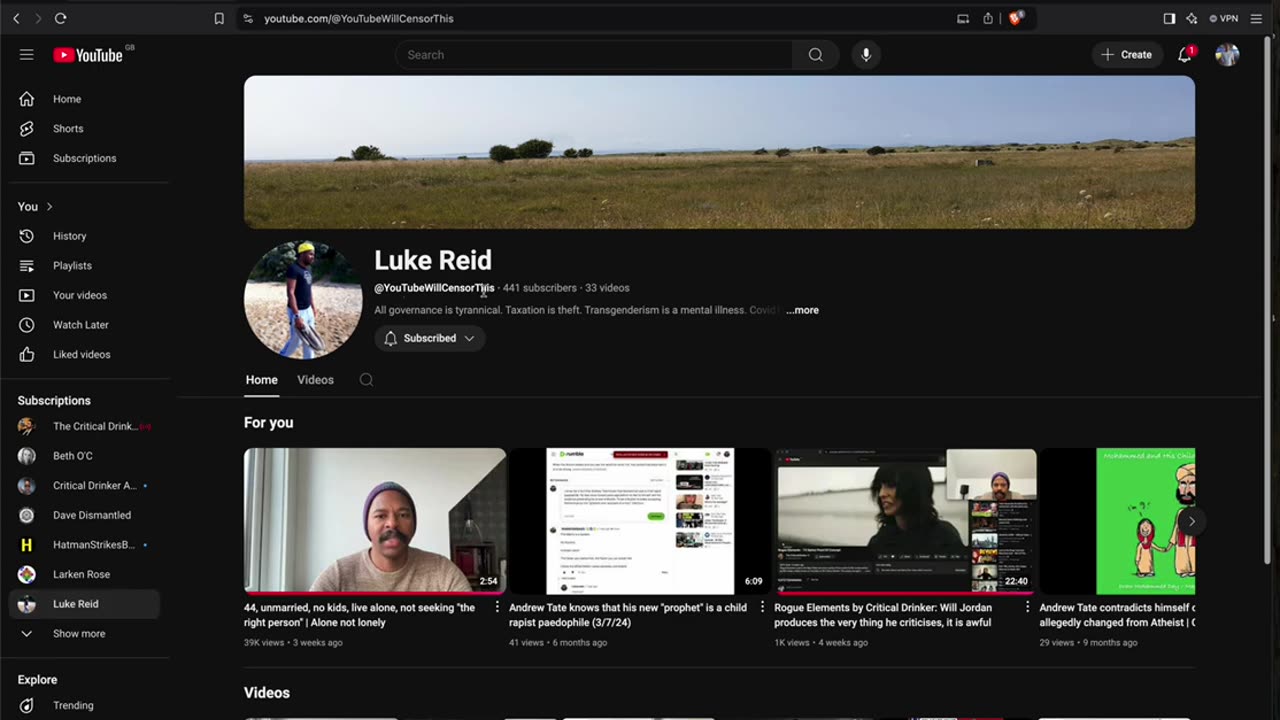Open Larken Rose subscription
The width and height of the screenshot is (1280, 720).
pyautogui.click(x=84, y=574)
